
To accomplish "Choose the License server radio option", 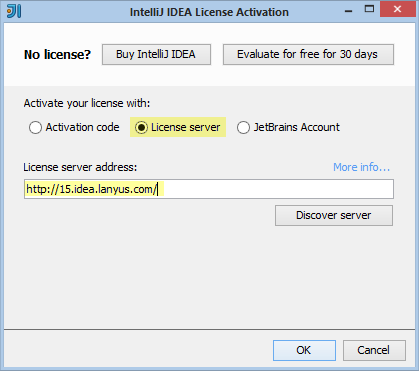I will (x=178, y=127).
